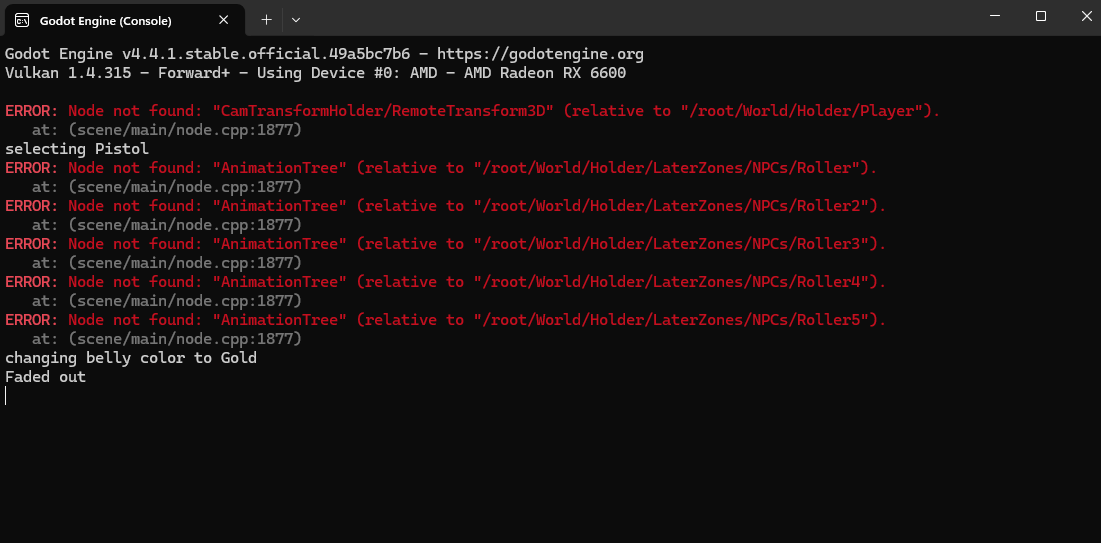Viewport: 1101px width, 543px height.
Task: Close the Godot Engine (Console) tab
Action: [x=223, y=20]
